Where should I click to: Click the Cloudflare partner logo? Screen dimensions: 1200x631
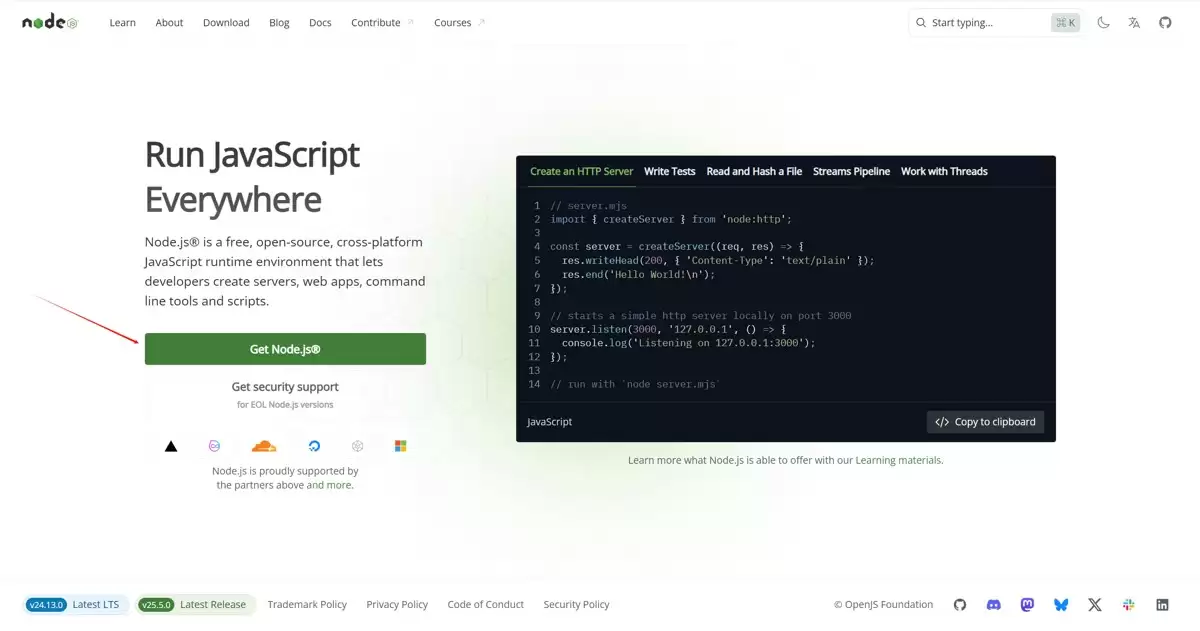click(263, 446)
